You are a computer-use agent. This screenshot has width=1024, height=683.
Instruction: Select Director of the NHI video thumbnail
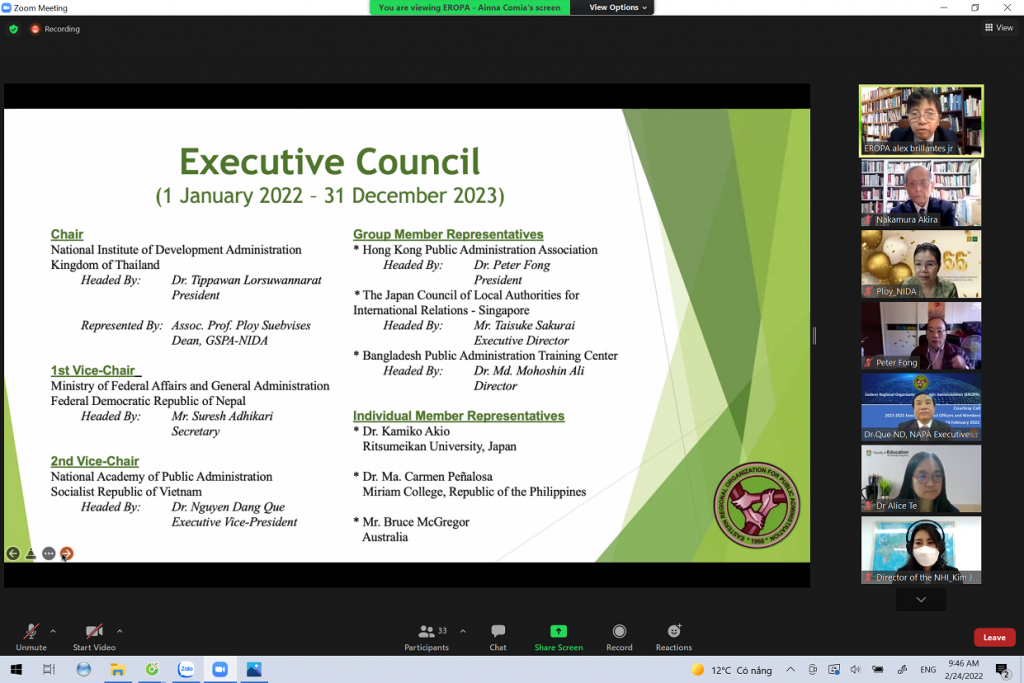coord(921,550)
